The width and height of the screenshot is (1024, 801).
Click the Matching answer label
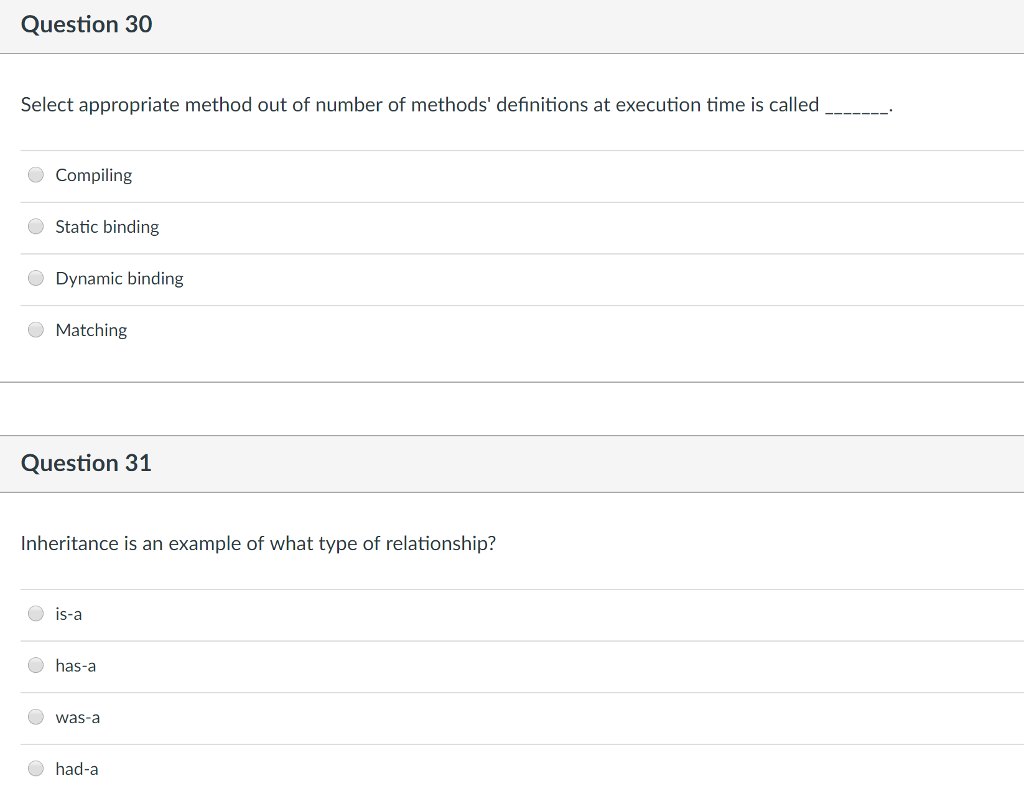point(90,330)
